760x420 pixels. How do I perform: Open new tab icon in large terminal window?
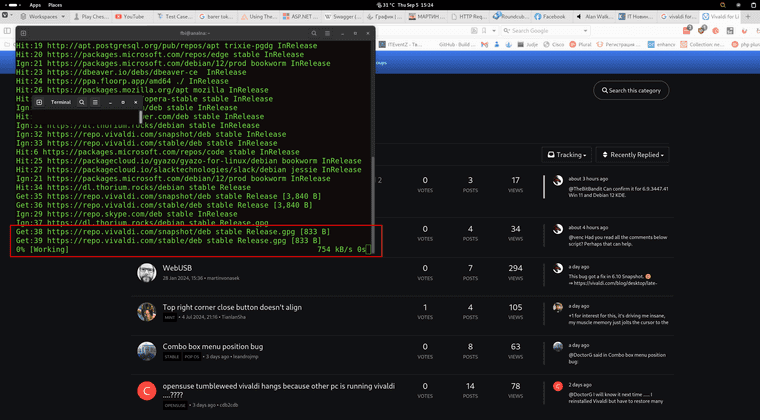(x=23, y=33)
